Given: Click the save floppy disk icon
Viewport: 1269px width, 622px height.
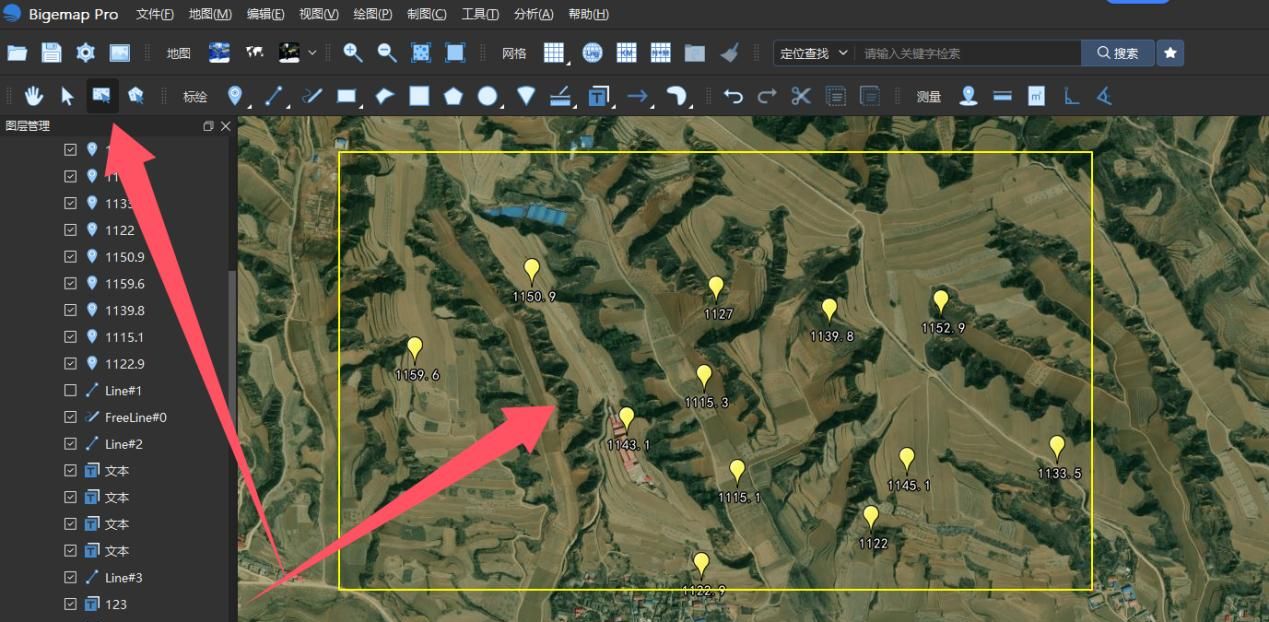Looking at the screenshot, I should [x=51, y=53].
